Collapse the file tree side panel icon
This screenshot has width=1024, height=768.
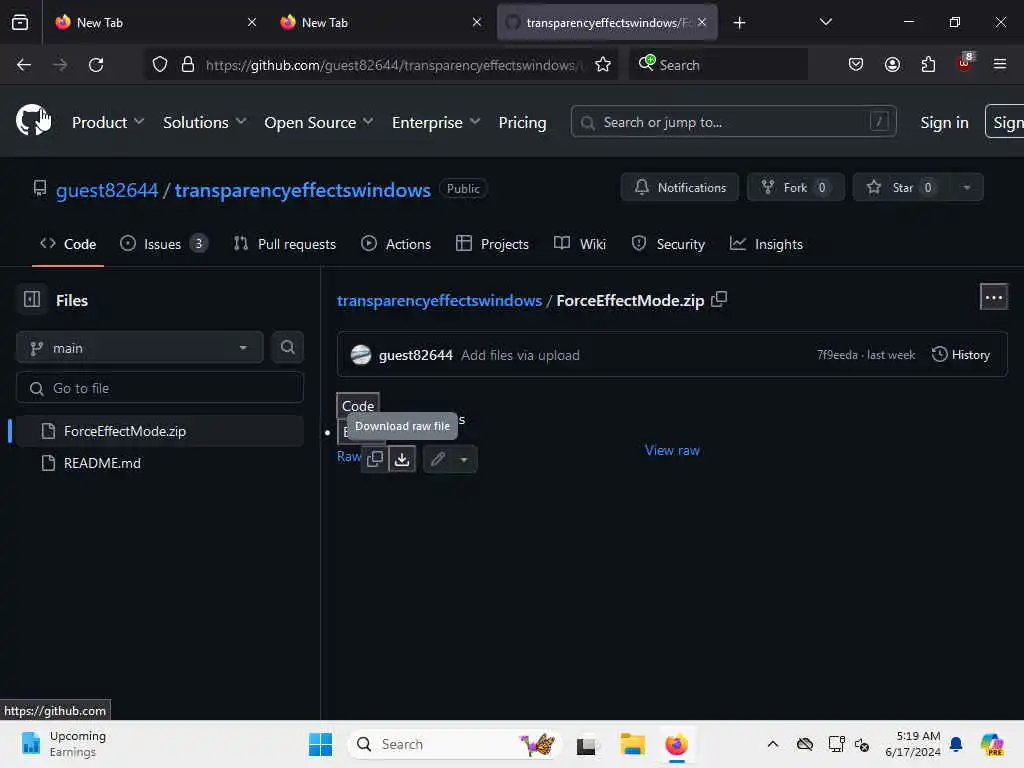[32, 300]
